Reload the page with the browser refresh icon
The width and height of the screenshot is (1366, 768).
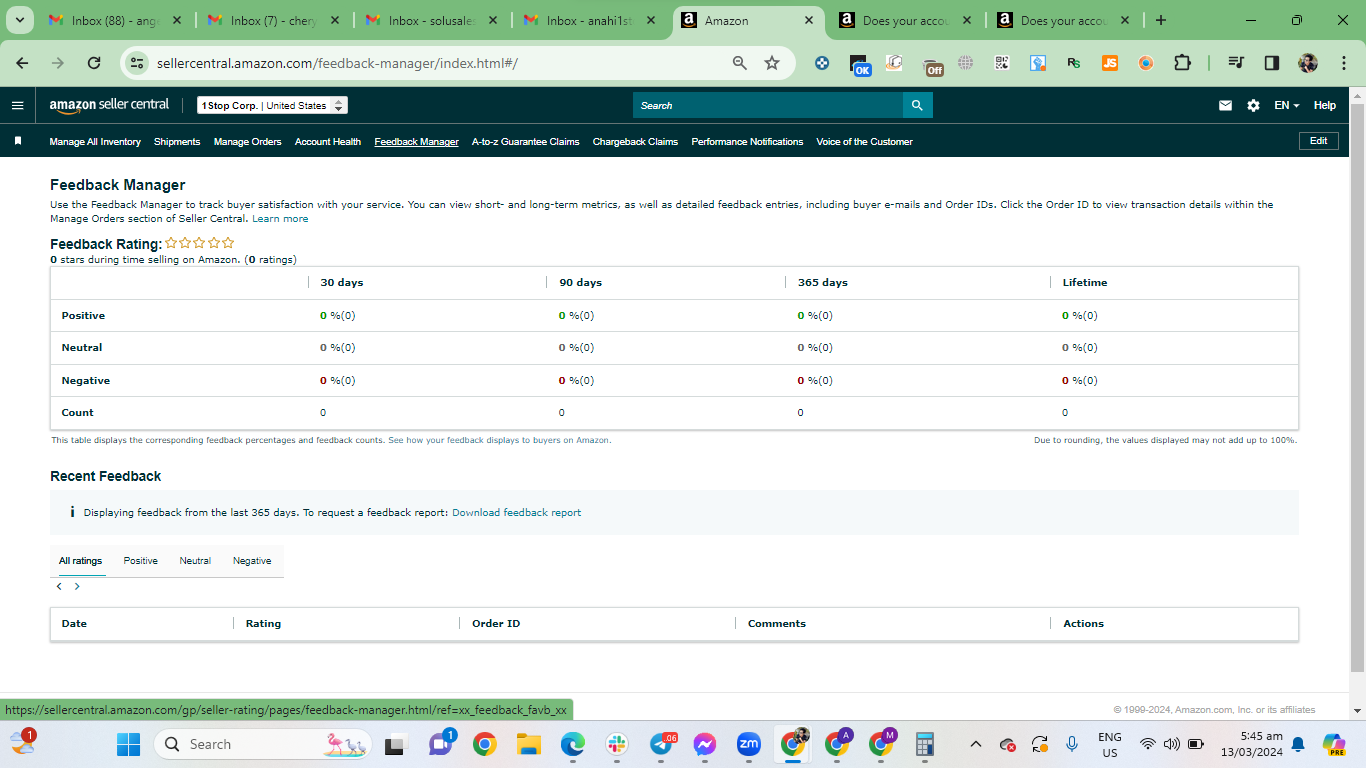(x=94, y=63)
